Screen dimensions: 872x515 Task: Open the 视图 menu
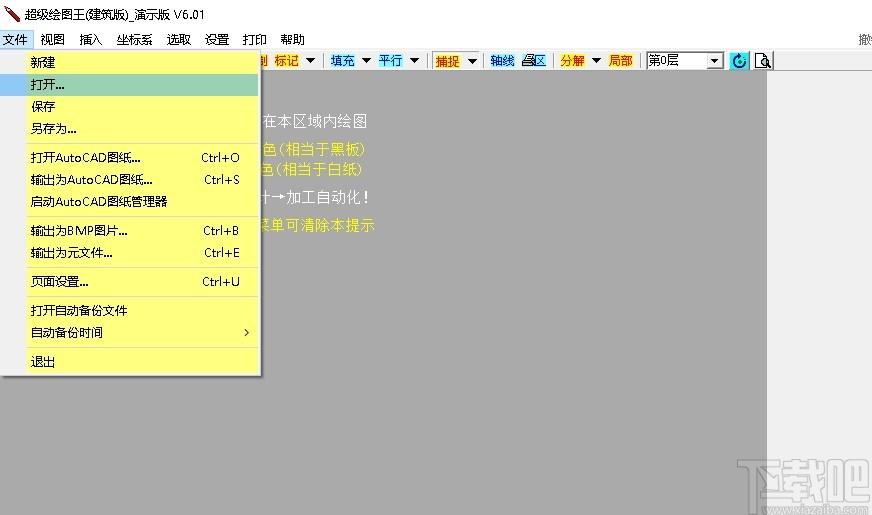(53, 39)
